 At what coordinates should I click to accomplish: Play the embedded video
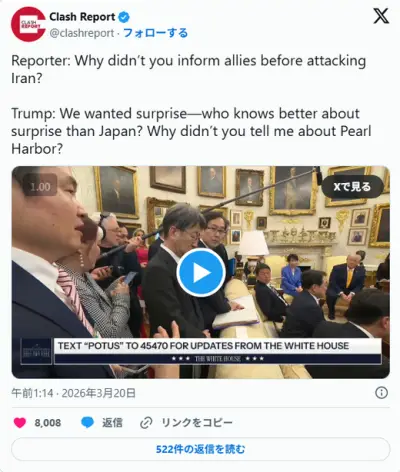(201, 272)
